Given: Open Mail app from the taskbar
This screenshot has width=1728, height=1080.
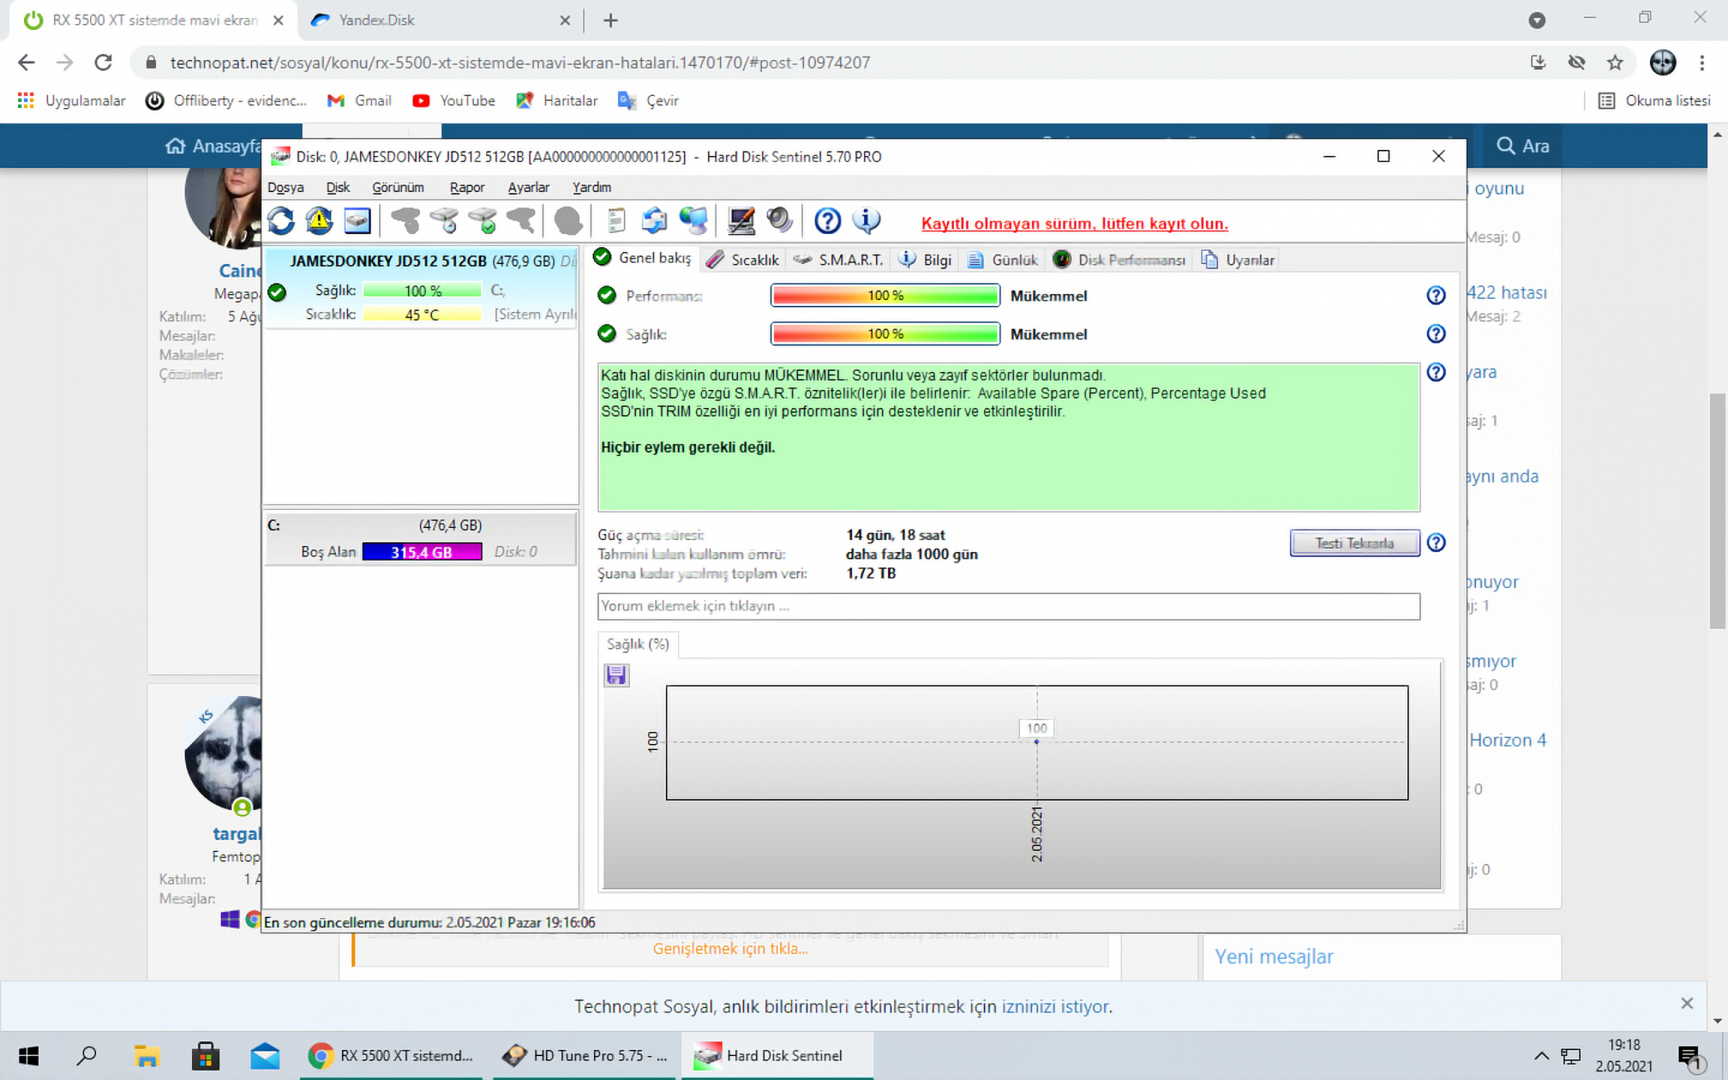Looking at the screenshot, I should click(x=265, y=1056).
